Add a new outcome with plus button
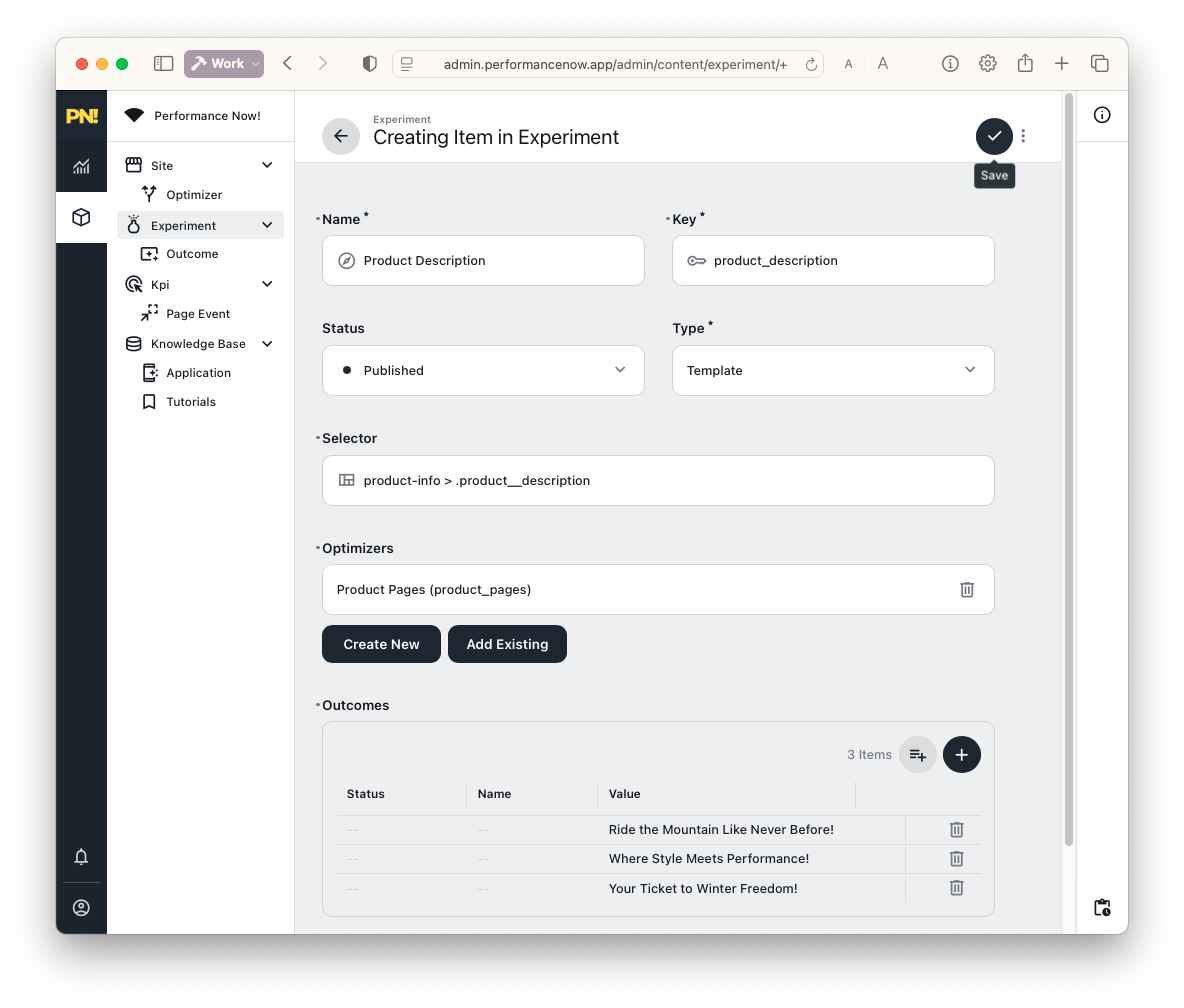The height and width of the screenshot is (1008, 1184). 961,754
